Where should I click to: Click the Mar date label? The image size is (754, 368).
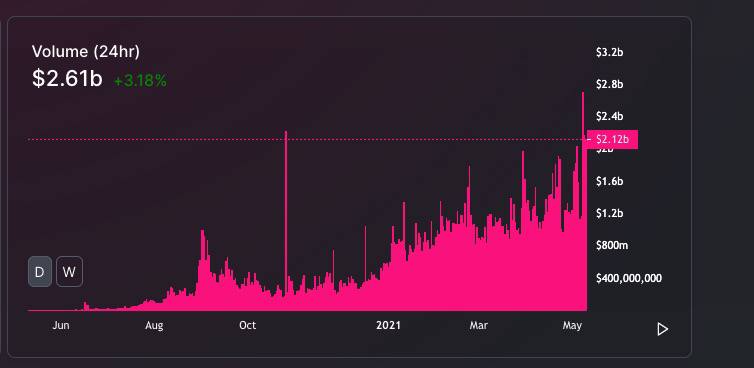tap(478, 325)
